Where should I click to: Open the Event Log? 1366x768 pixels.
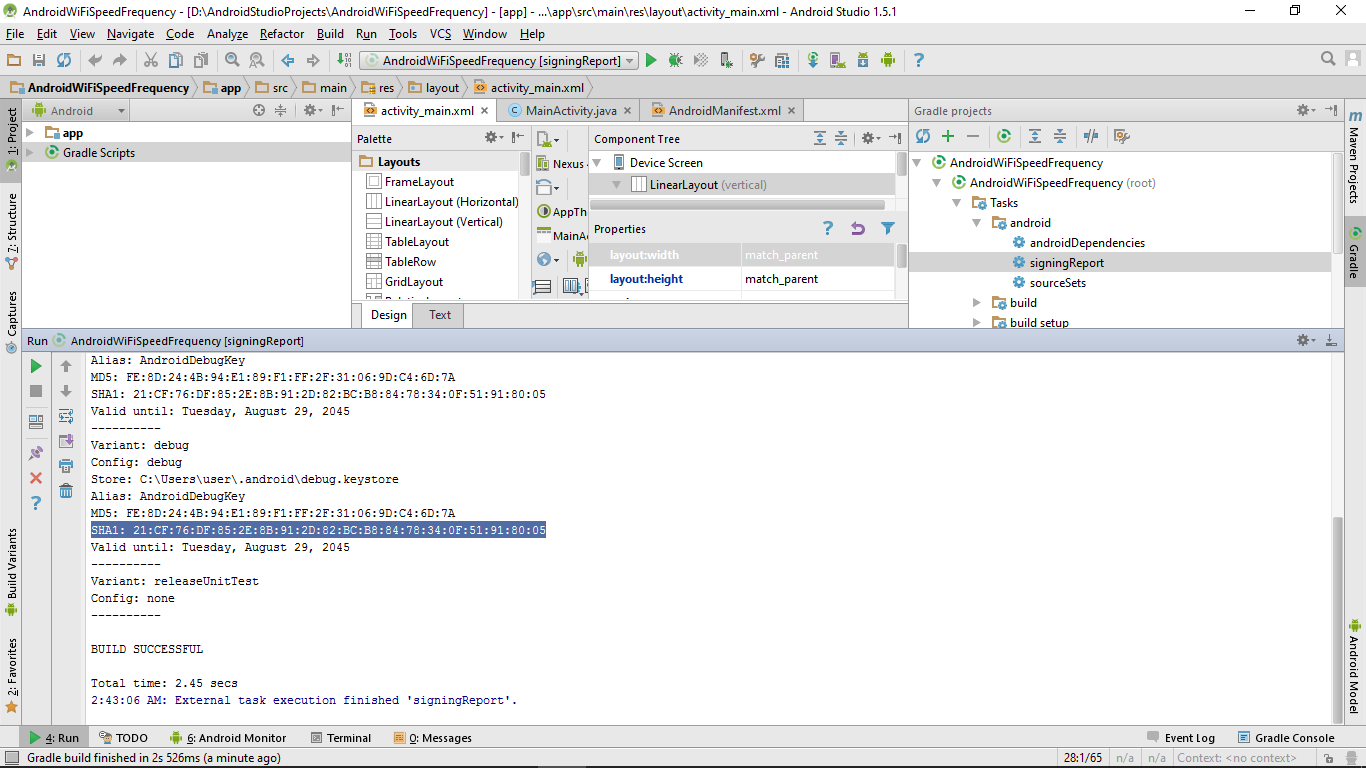(x=1181, y=738)
